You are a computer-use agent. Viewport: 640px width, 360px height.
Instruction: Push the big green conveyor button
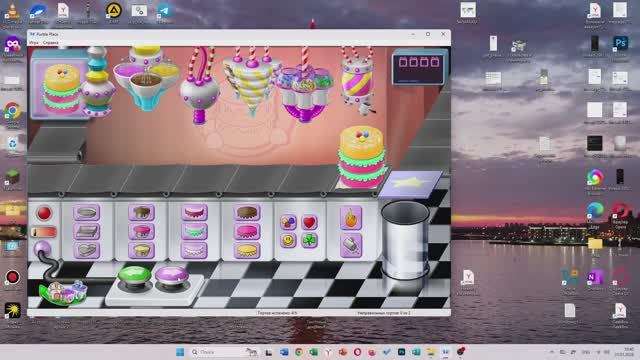coord(134,276)
